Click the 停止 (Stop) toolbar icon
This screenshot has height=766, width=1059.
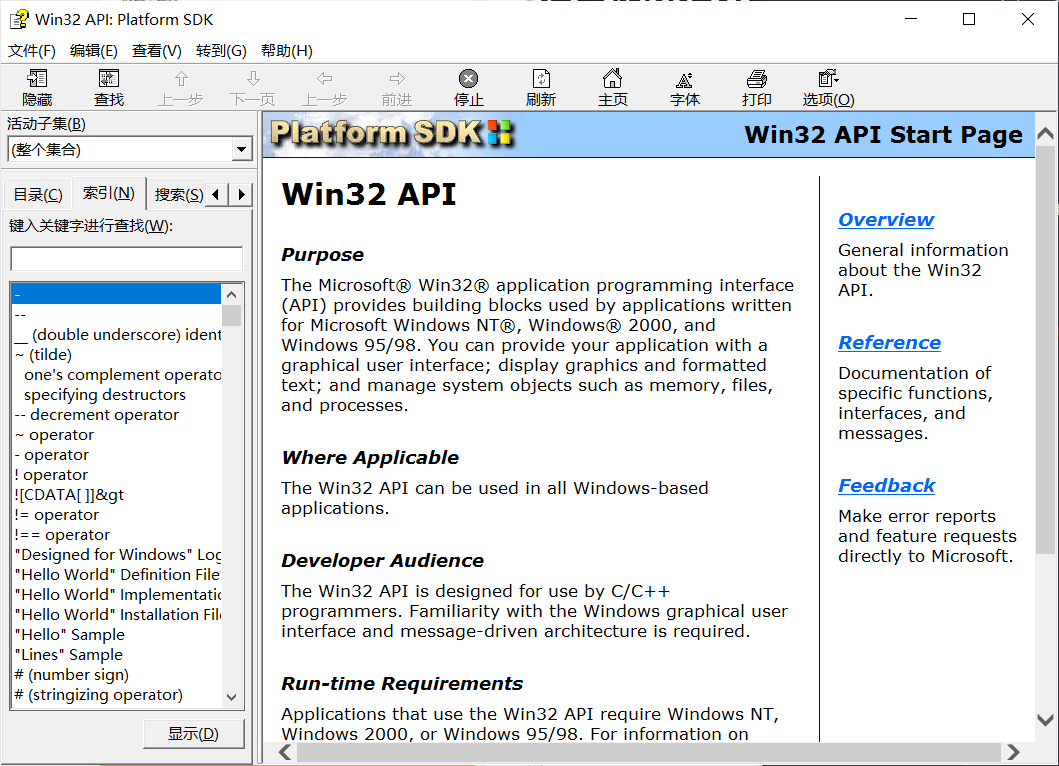[x=469, y=88]
